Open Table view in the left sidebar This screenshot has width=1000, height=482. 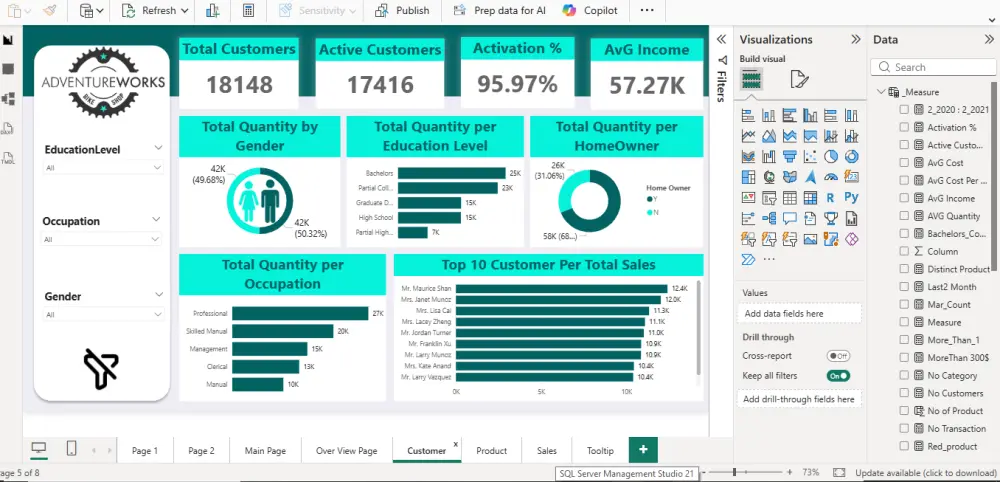coord(8,69)
